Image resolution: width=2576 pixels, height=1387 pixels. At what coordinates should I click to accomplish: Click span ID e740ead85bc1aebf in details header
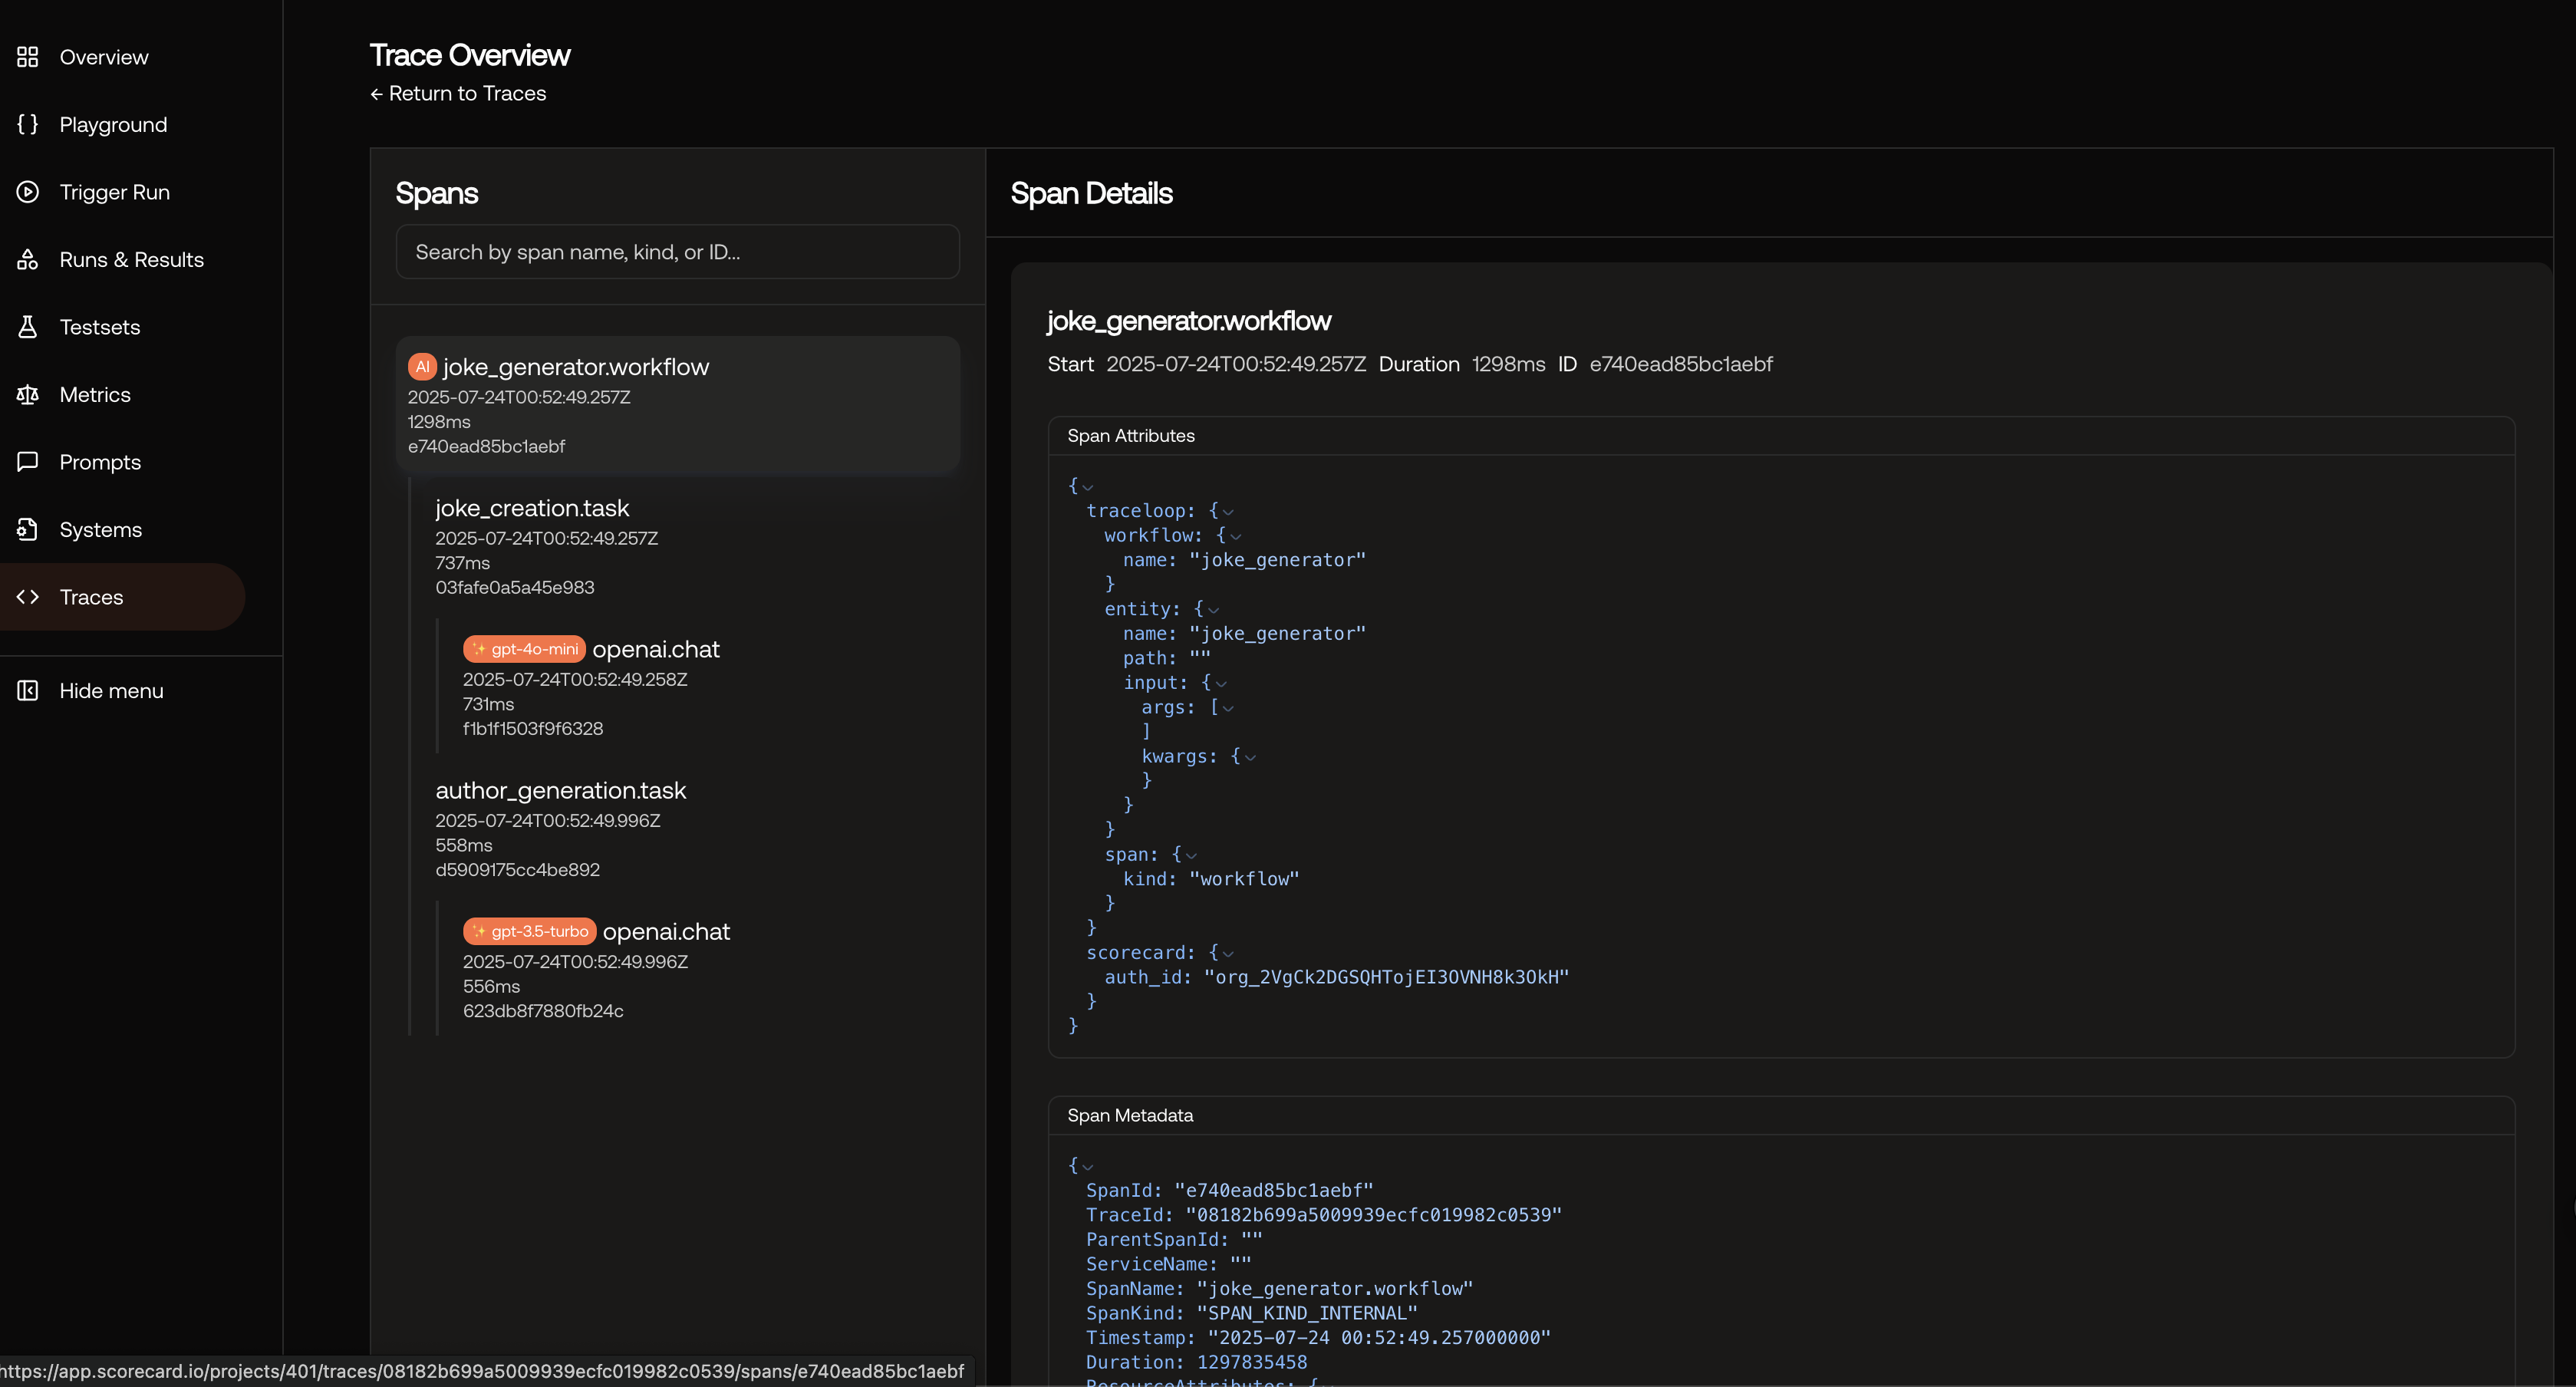point(1681,364)
